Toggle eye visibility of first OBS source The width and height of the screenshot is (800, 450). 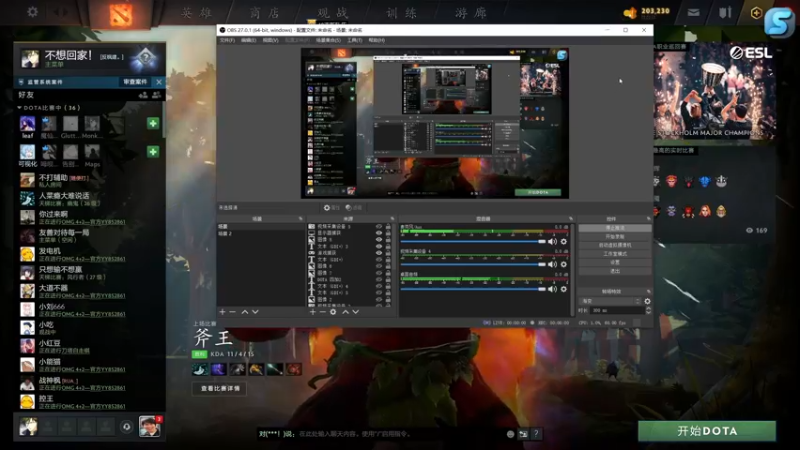tap(379, 226)
